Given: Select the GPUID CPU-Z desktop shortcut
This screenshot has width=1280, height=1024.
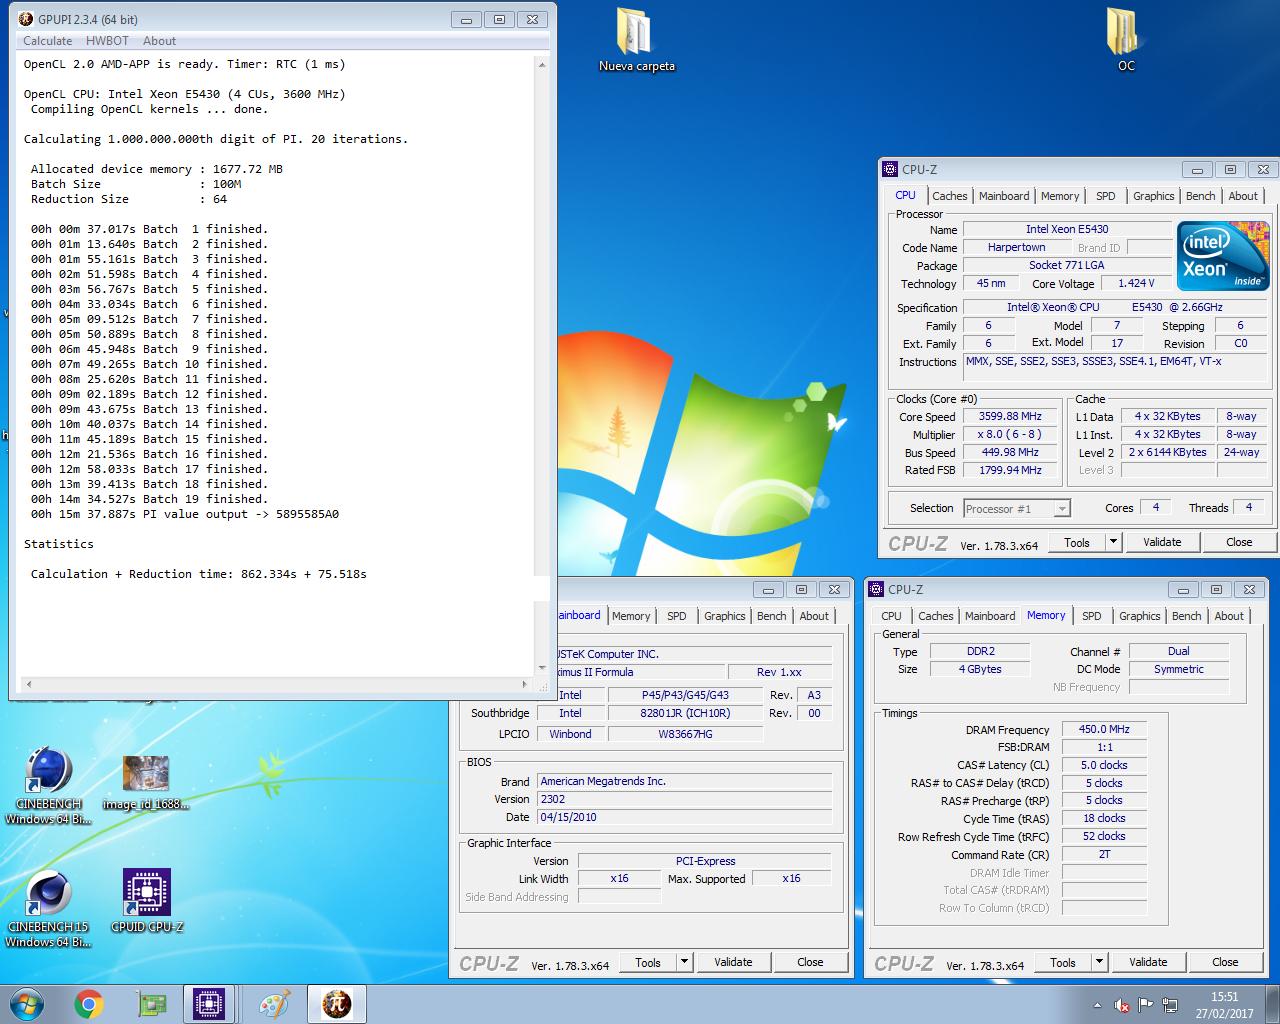Looking at the screenshot, I should coord(147,901).
